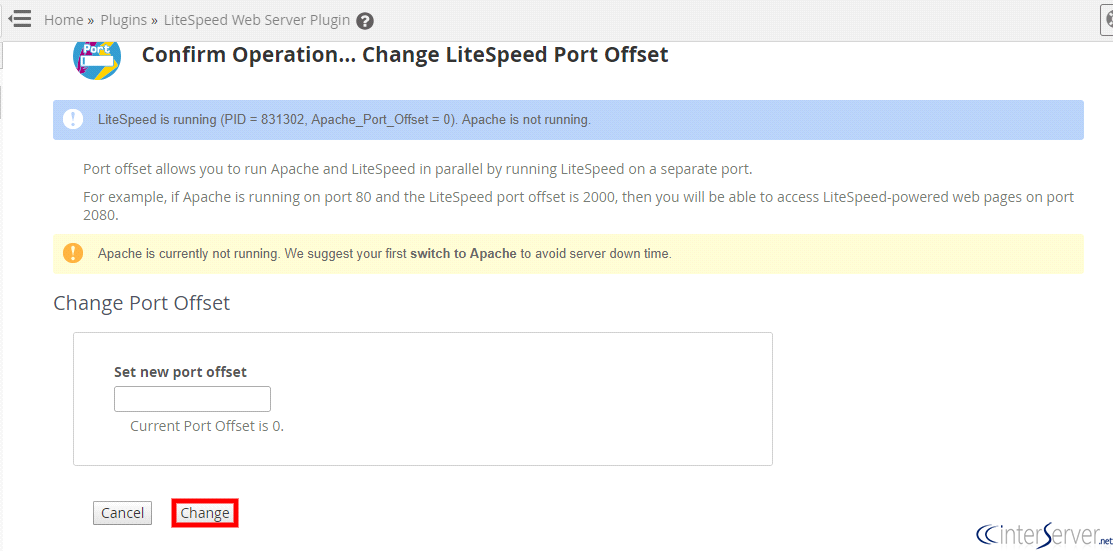Select 'Current Port Offset is 0.' text
Image resolution: width=1113 pixels, height=551 pixels.
(207, 427)
